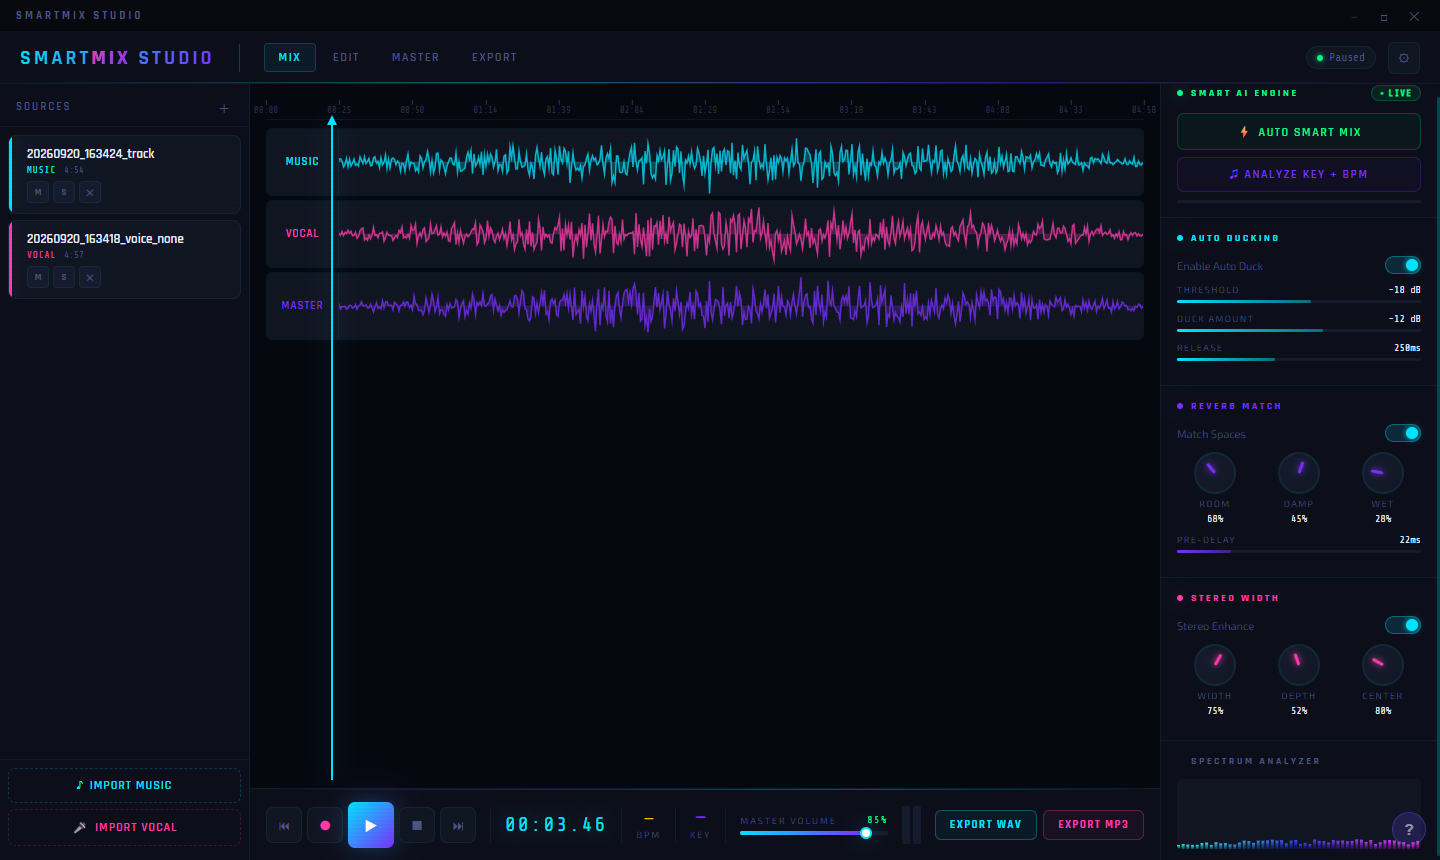Click the Paused status indicator
The height and width of the screenshot is (860, 1440).
1341,58
